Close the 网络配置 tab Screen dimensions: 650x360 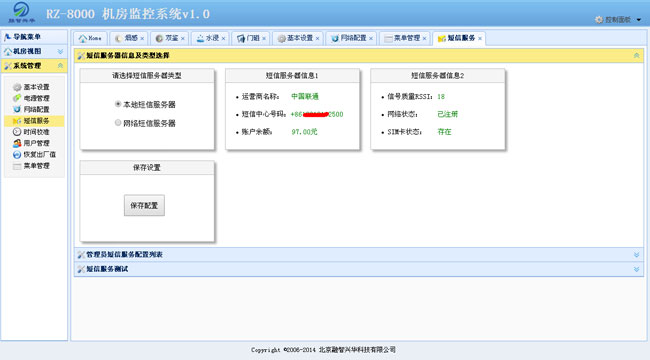(x=371, y=39)
